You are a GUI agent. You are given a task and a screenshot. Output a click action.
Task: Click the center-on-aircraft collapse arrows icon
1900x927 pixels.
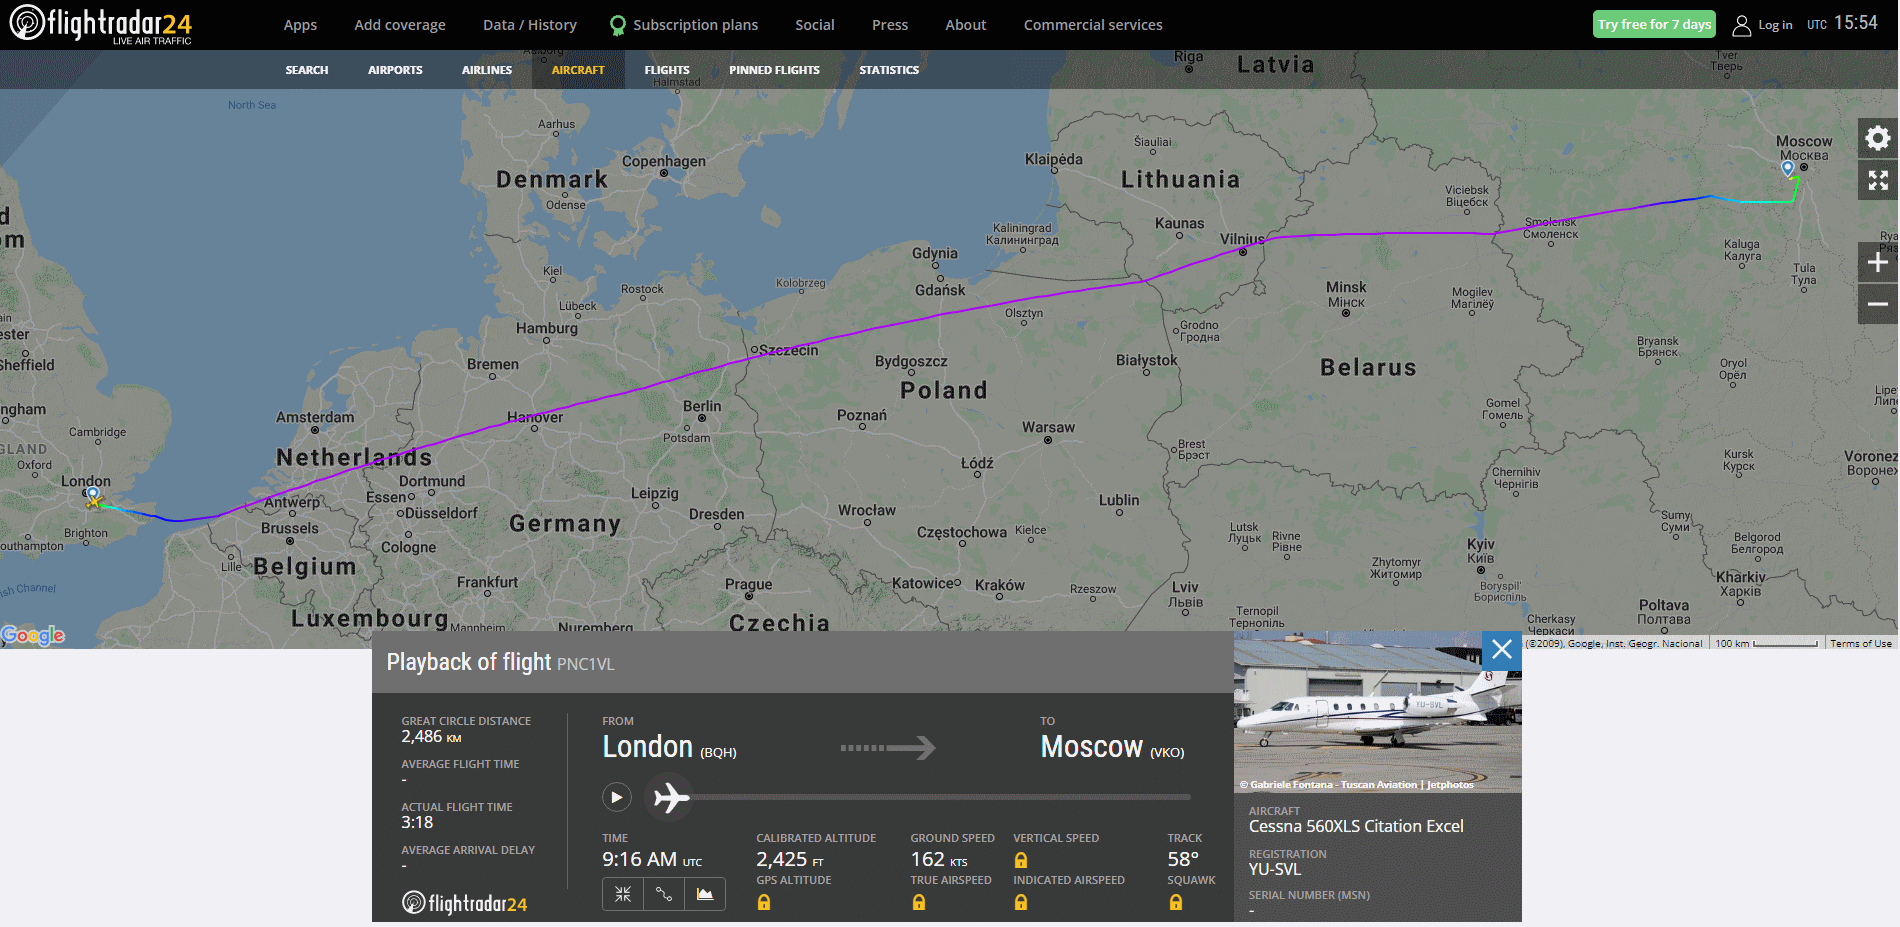point(623,894)
